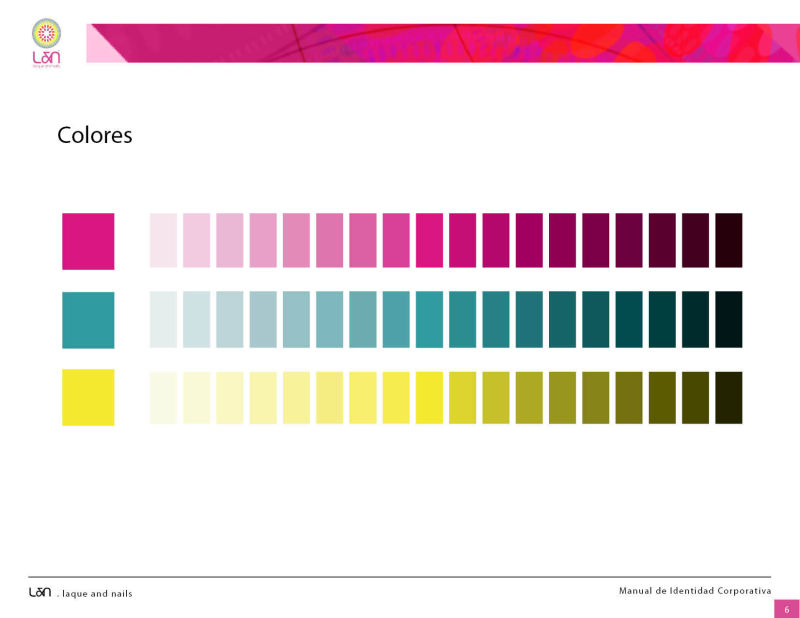Select the Colores heading text
This screenshot has width=800, height=618.
[x=95, y=135]
